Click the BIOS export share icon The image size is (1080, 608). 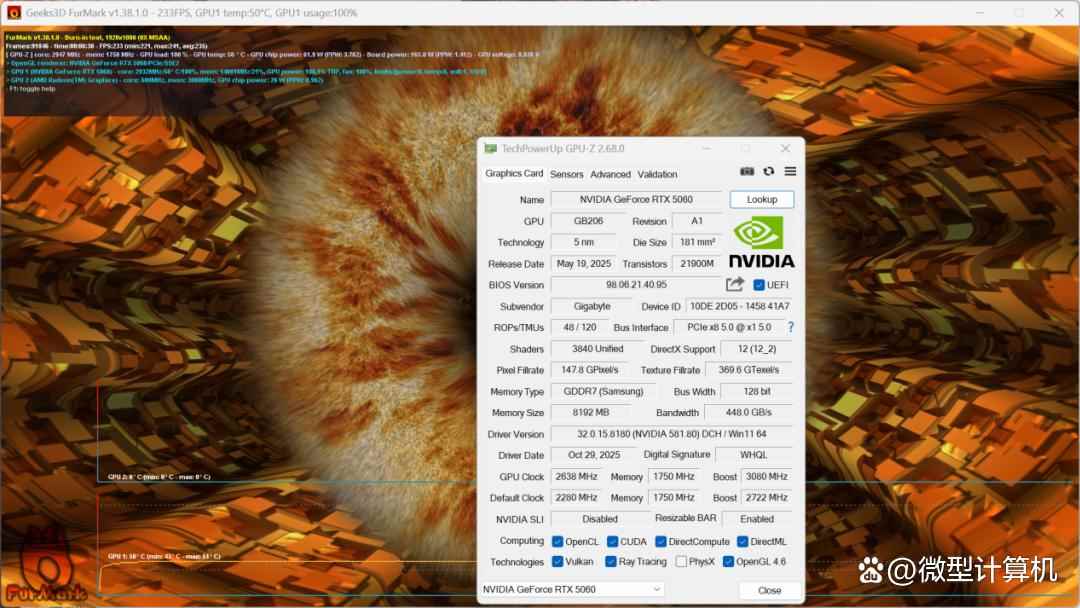coord(735,284)
